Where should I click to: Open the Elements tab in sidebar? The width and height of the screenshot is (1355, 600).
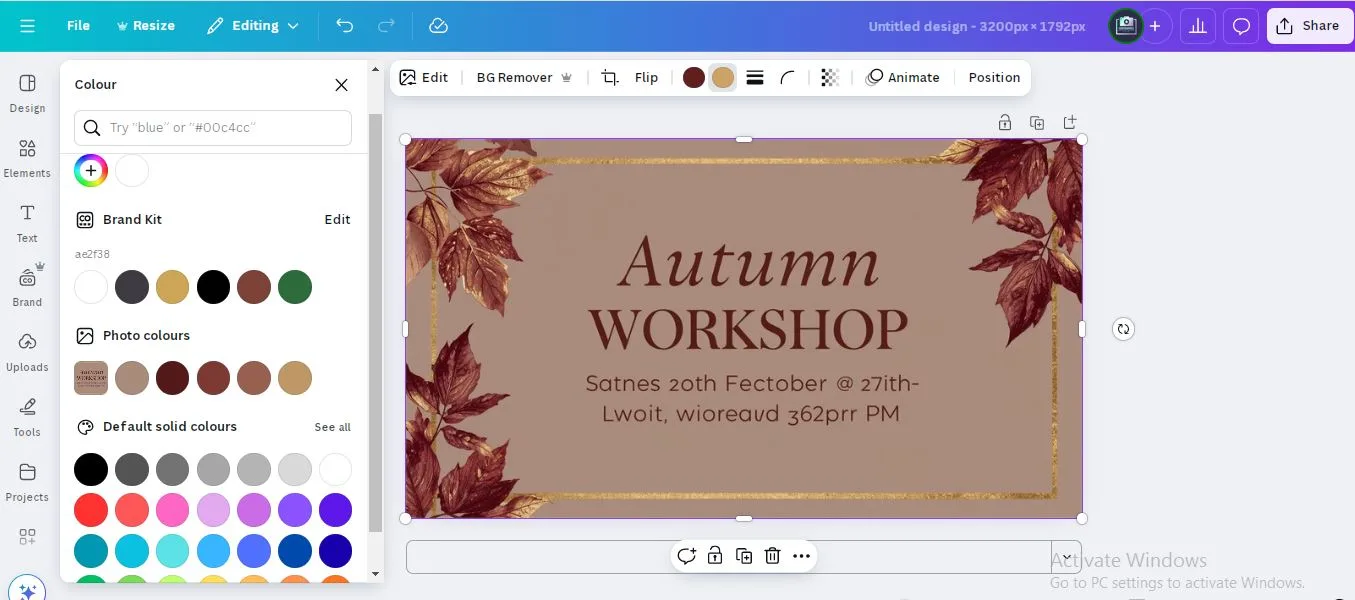(27, 158)
